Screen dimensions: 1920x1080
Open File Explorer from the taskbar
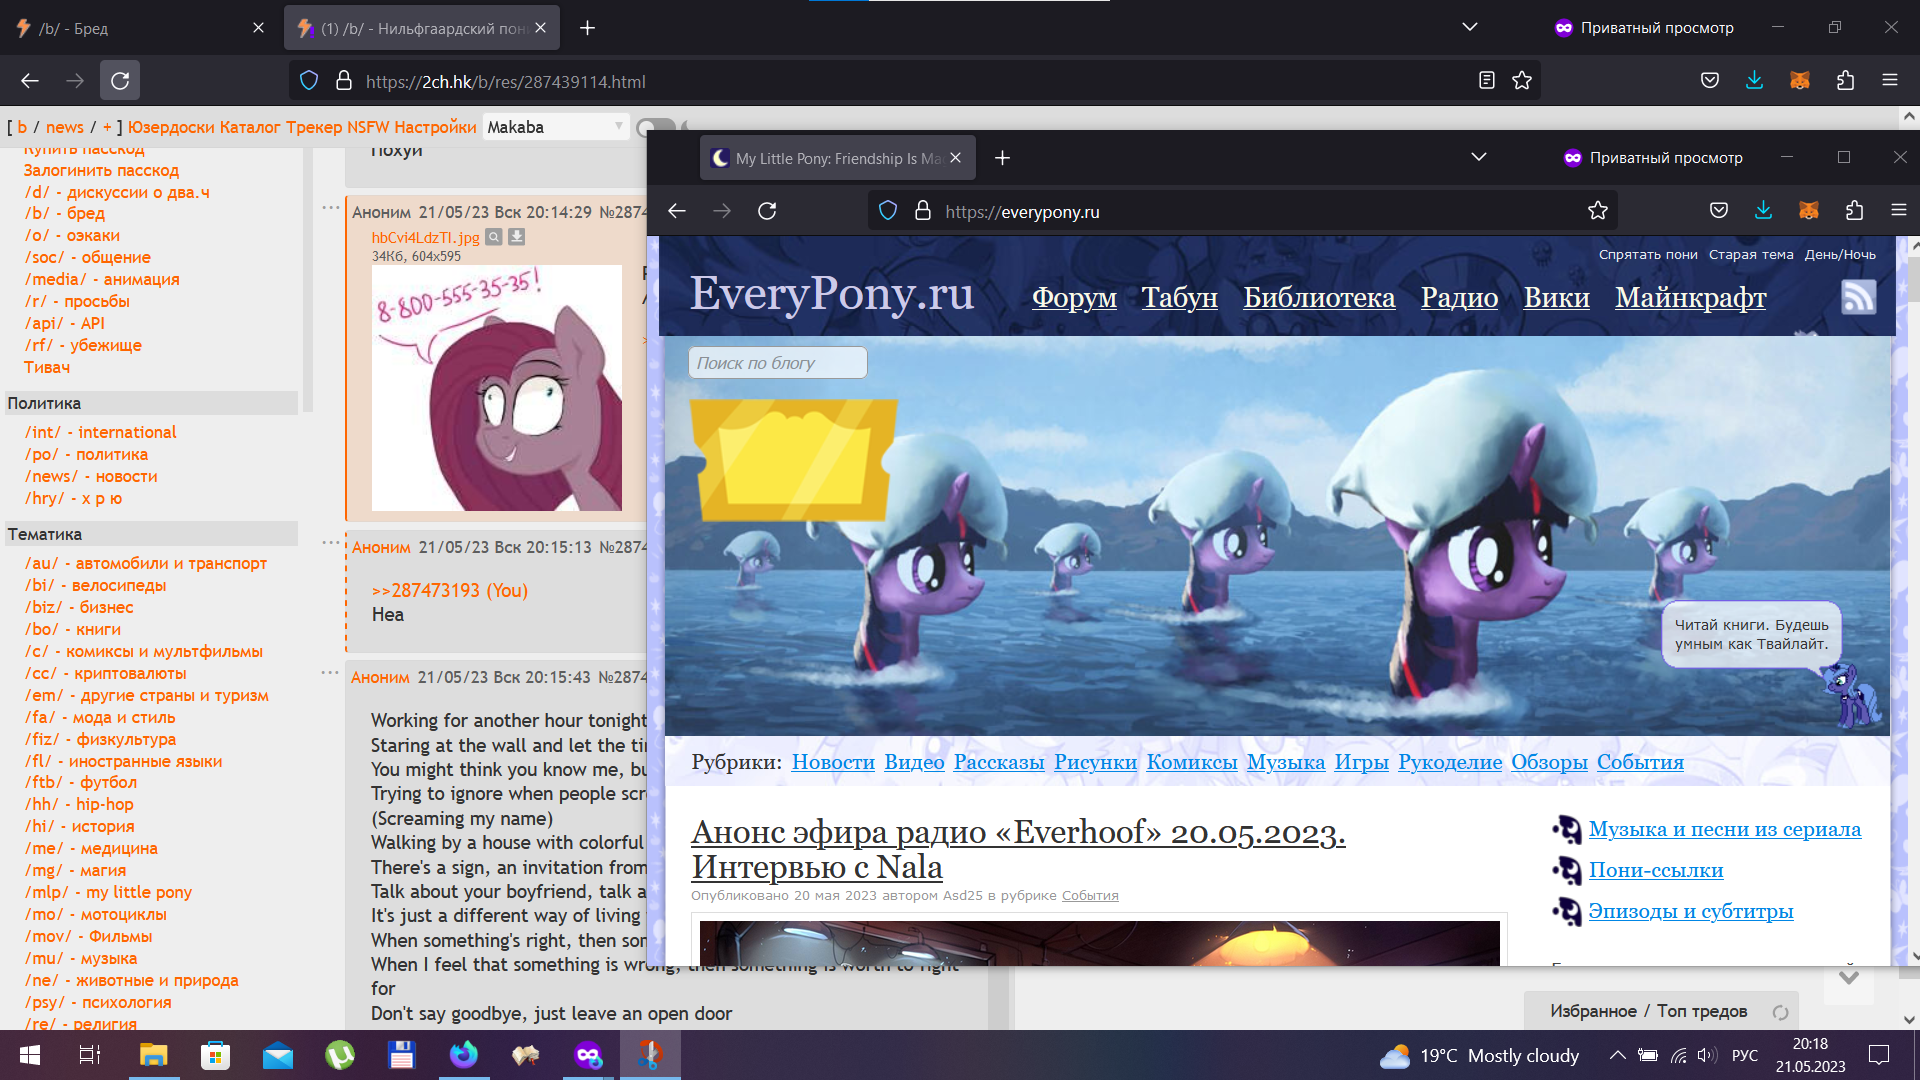click(x=153, y=1055)
